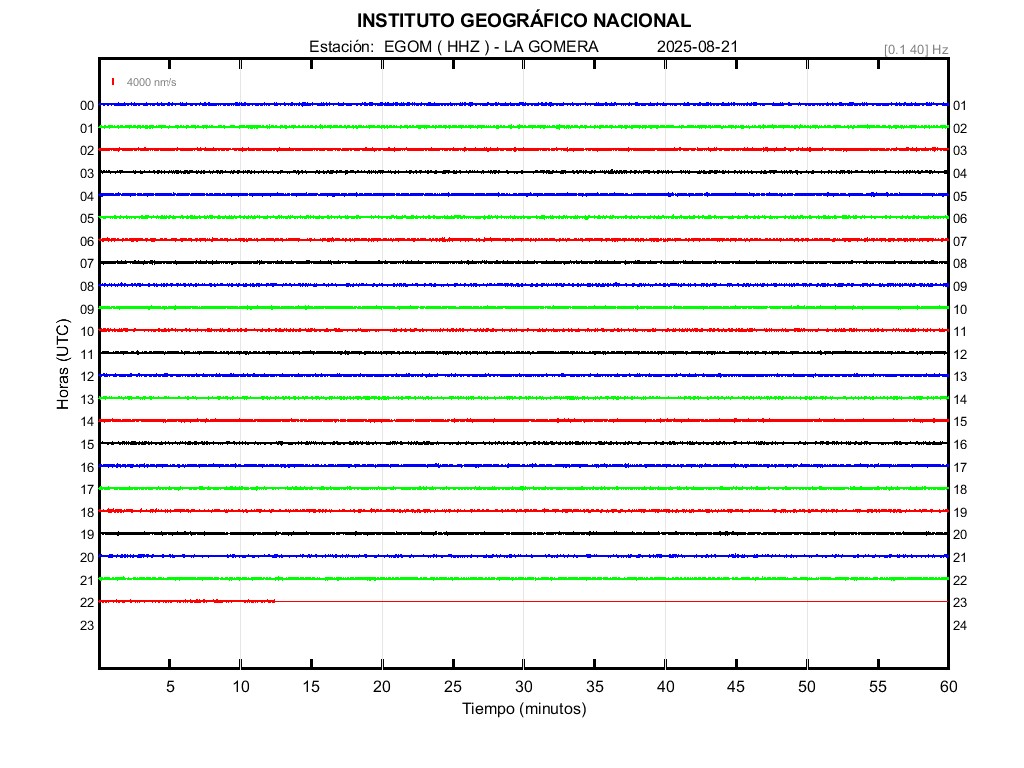Click minute label 25 on time axis
Image resolution: width=1024 pixels, height=768 pixels.
pyautogui.click(x=453, y=686)
